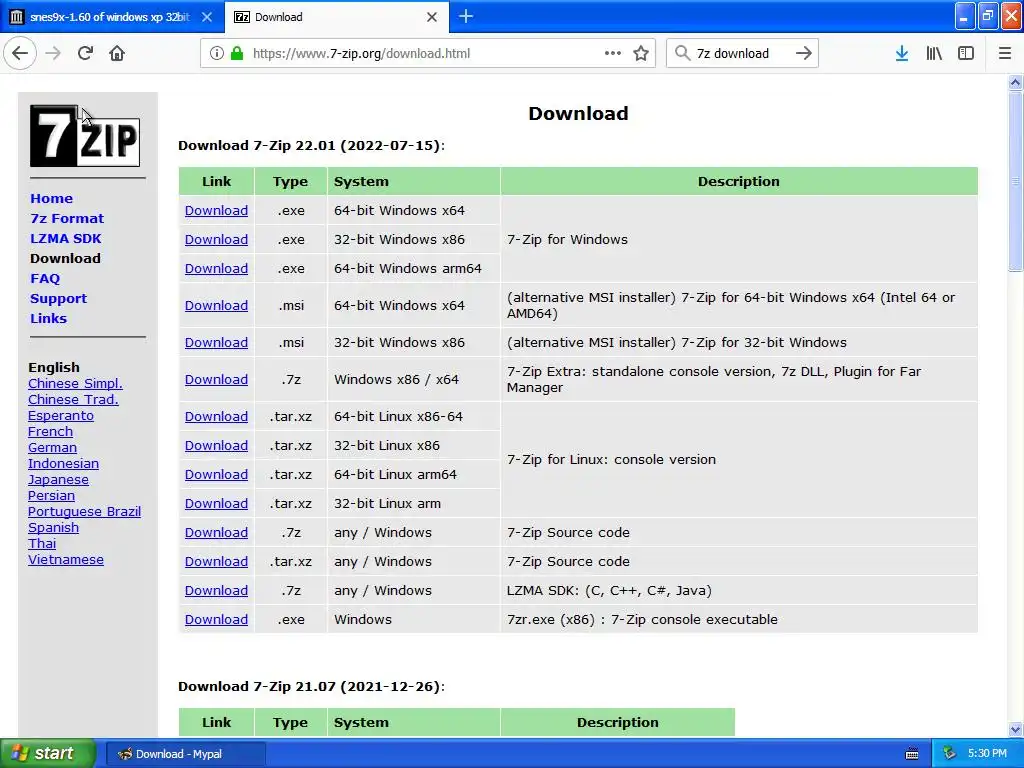Show site information icon in address bar

[216, 54]
